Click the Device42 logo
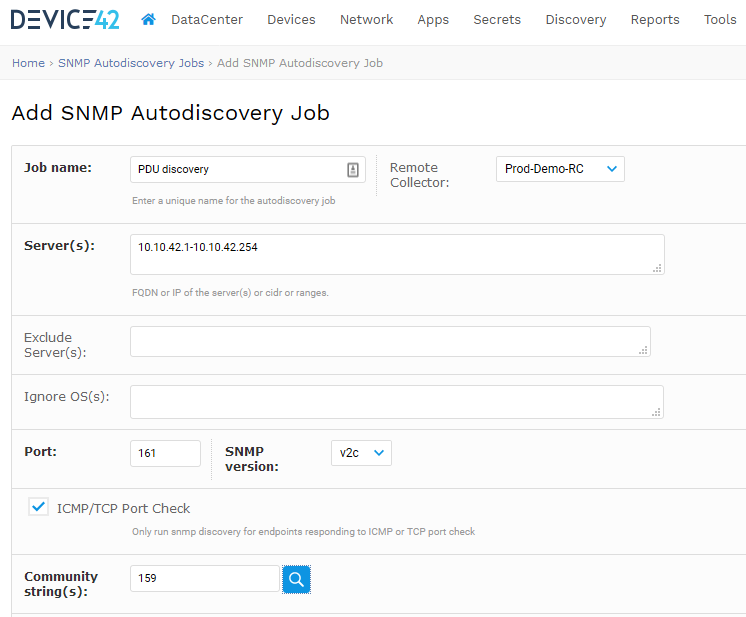 pos(65,20)
